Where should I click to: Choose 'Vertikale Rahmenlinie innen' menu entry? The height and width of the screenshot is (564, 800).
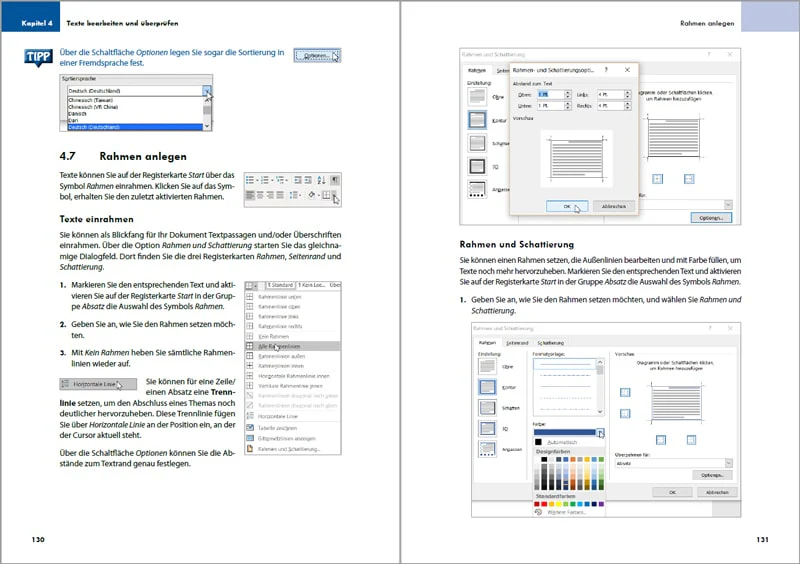(x=292, y=386)
